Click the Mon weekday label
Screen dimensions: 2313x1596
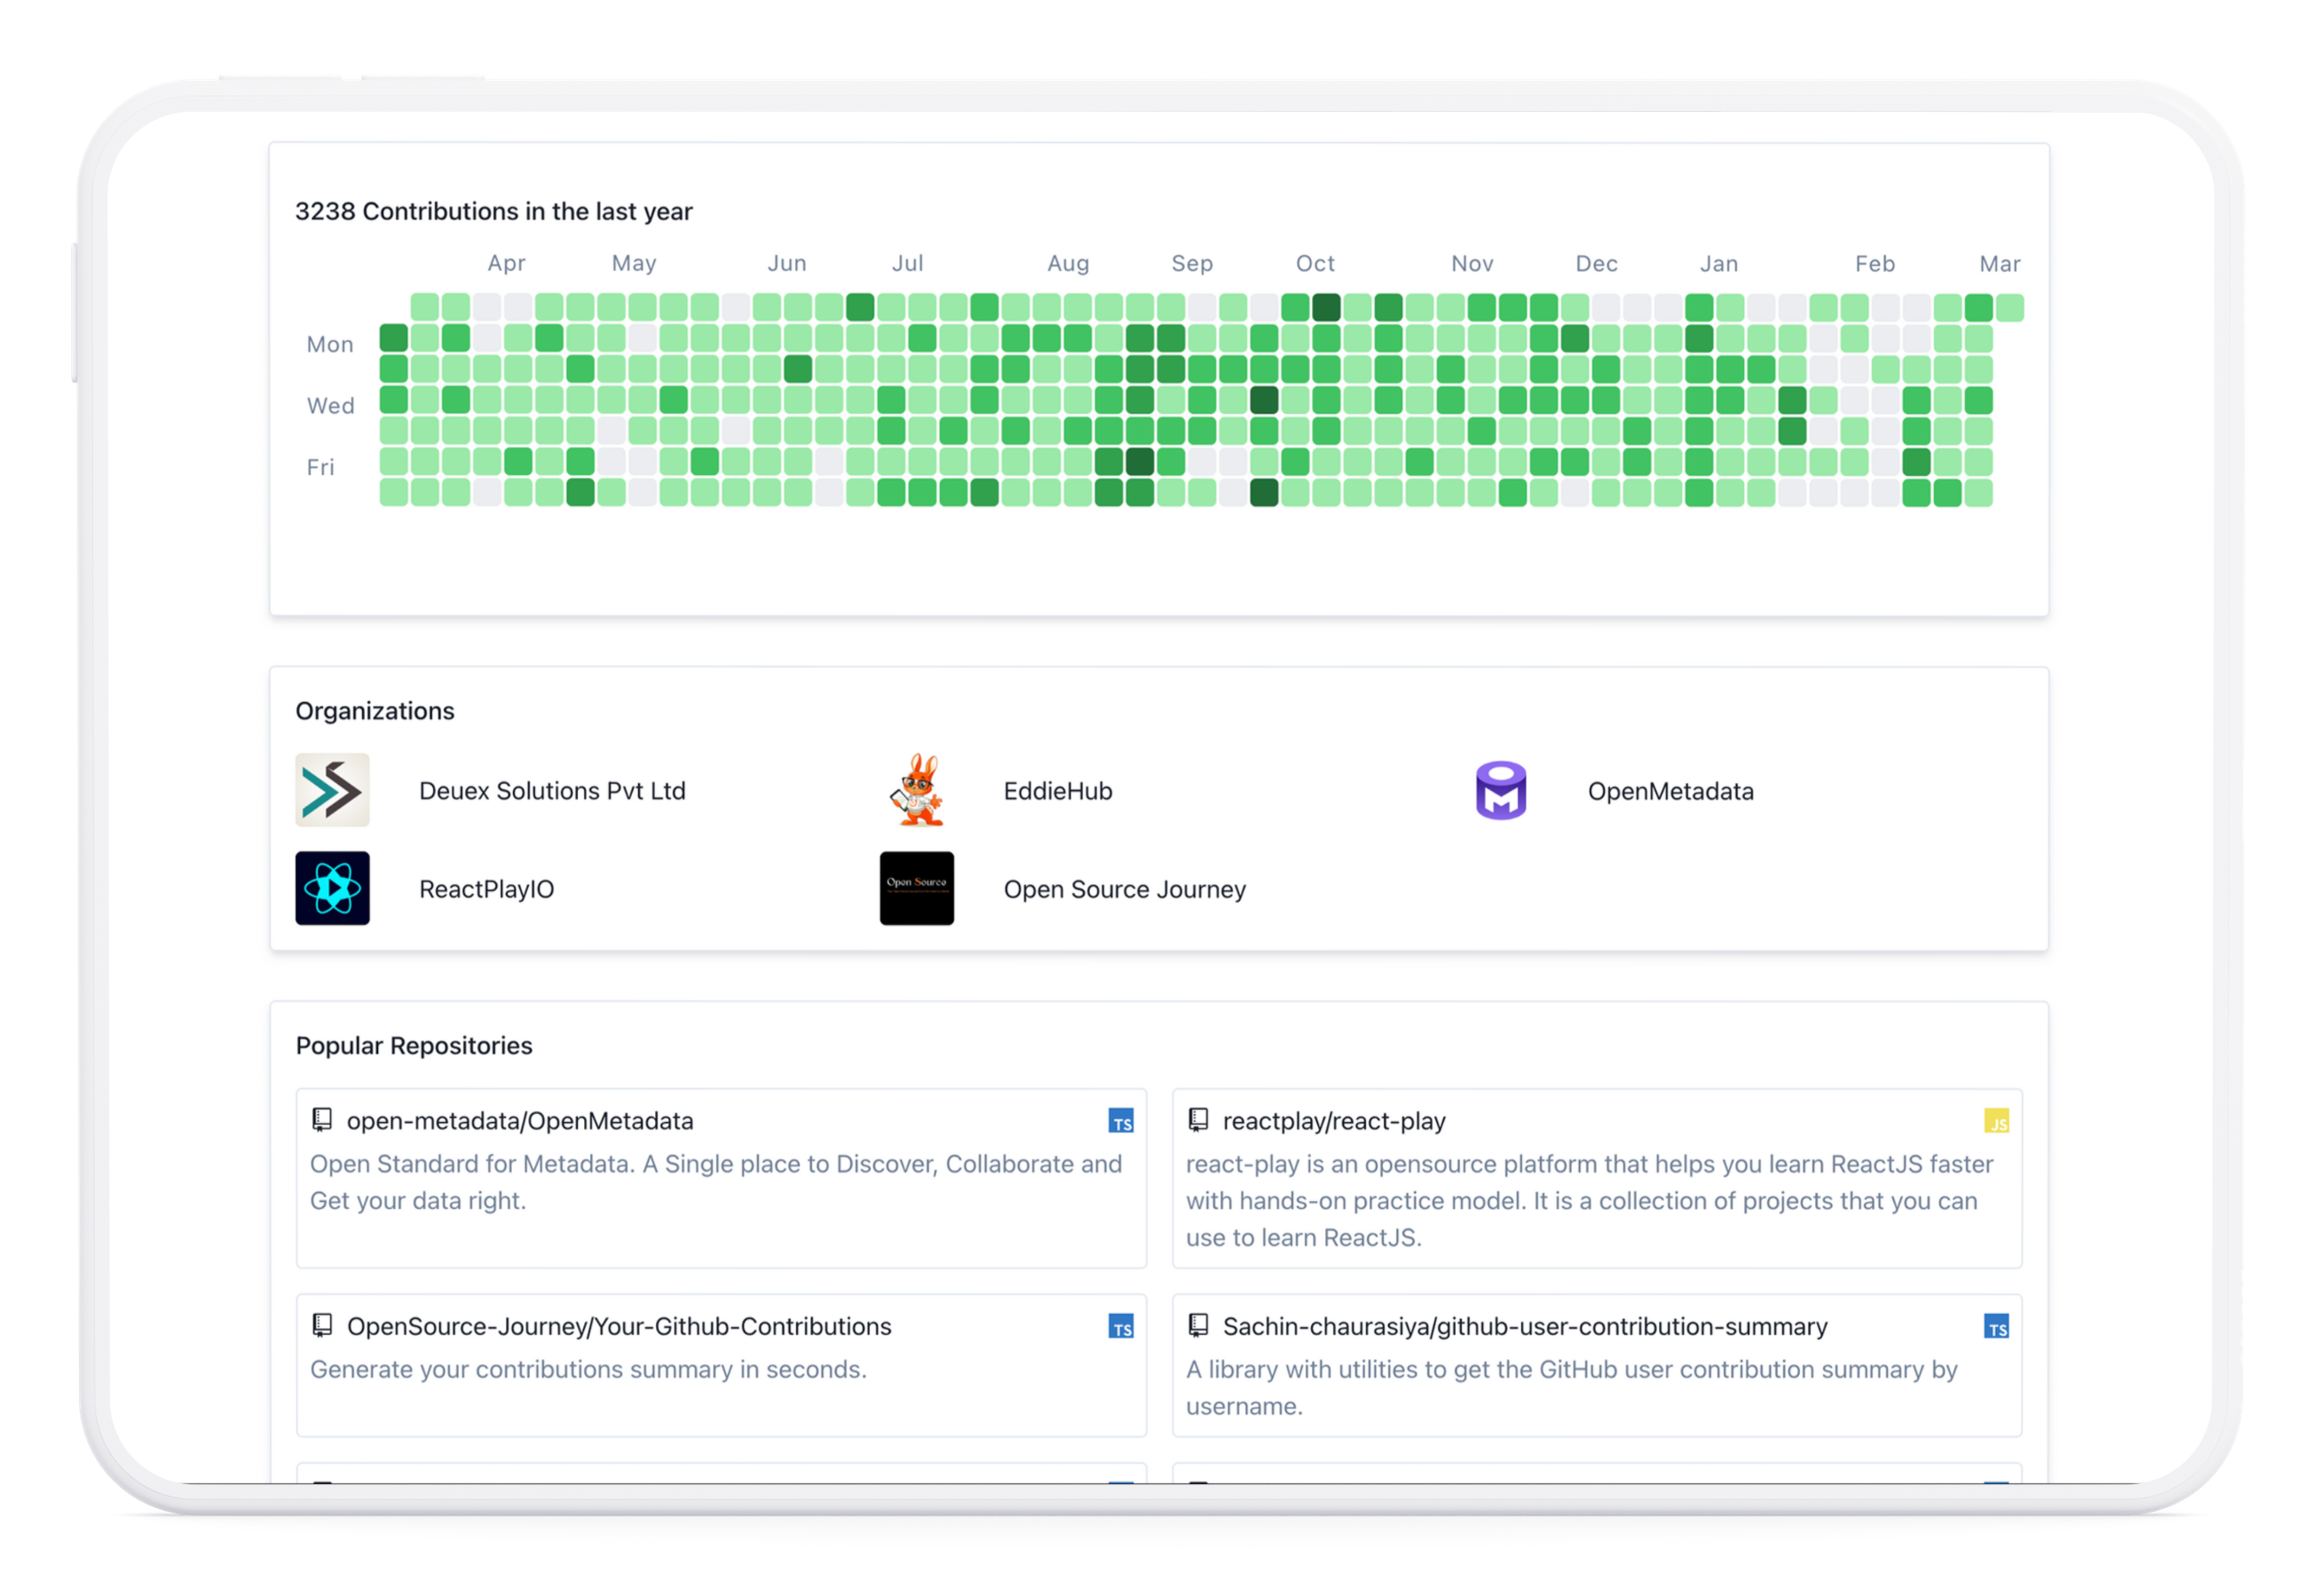click(x=330, y=344)
